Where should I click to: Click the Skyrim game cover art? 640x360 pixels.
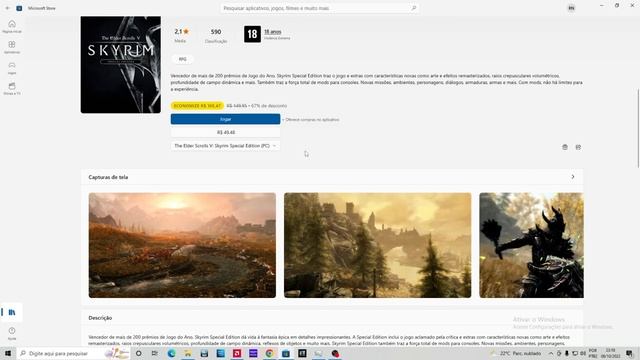click(121, 64)
